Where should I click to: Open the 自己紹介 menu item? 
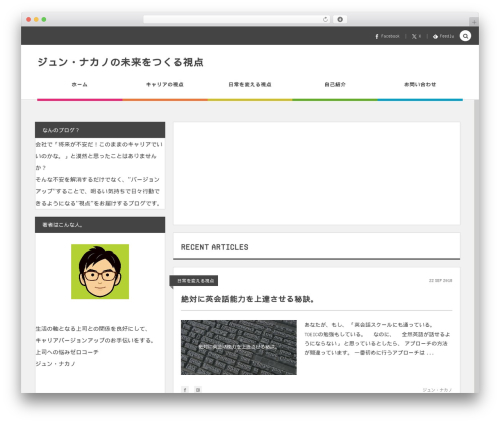335,84
